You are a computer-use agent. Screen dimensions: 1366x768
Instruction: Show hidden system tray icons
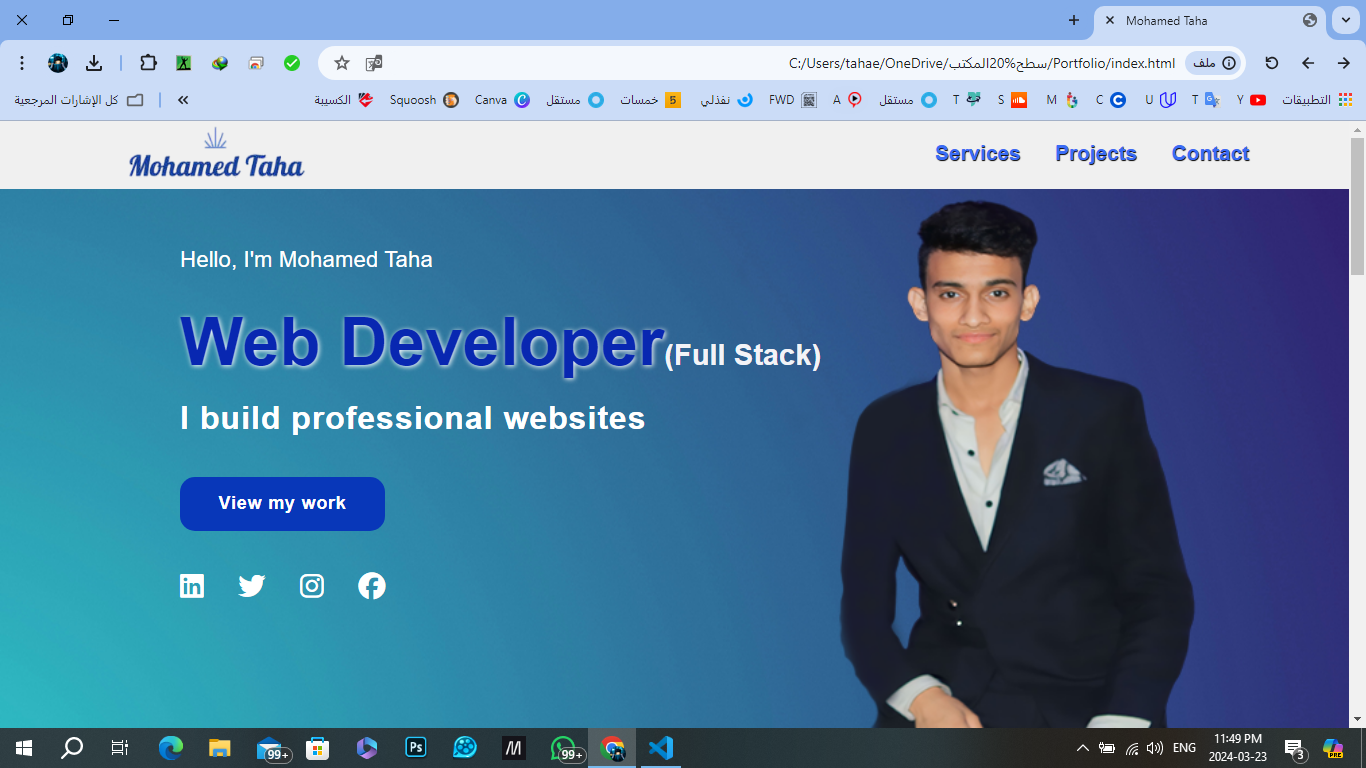coord(1082,748)
